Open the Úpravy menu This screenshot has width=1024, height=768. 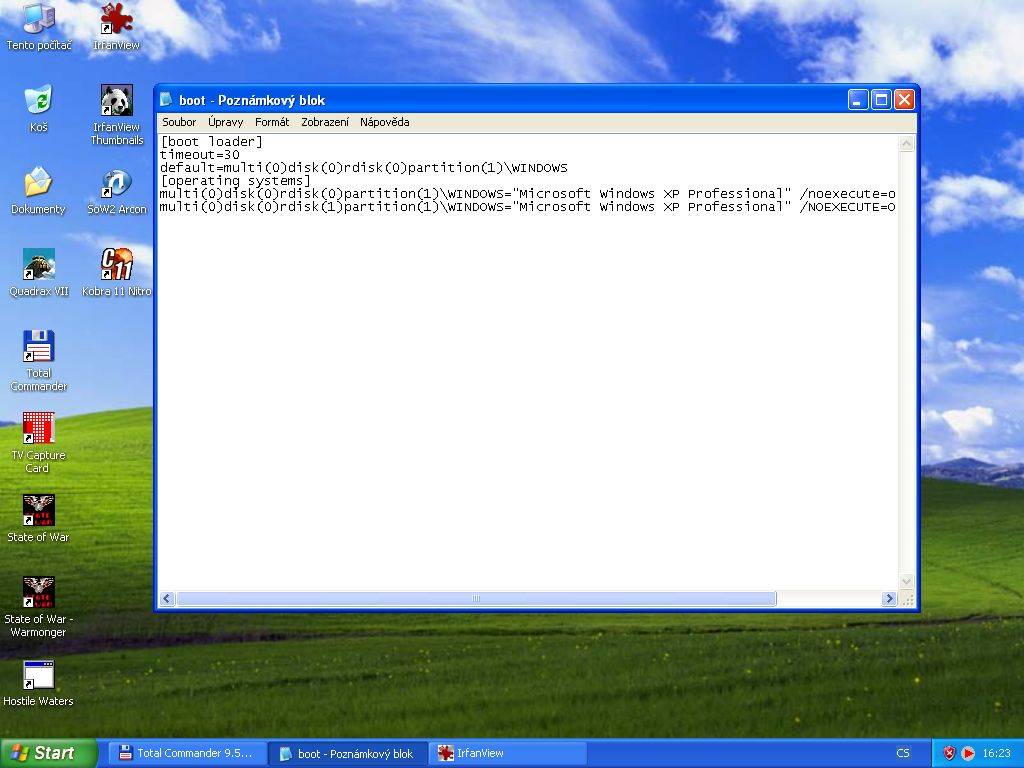pos(225,122)
